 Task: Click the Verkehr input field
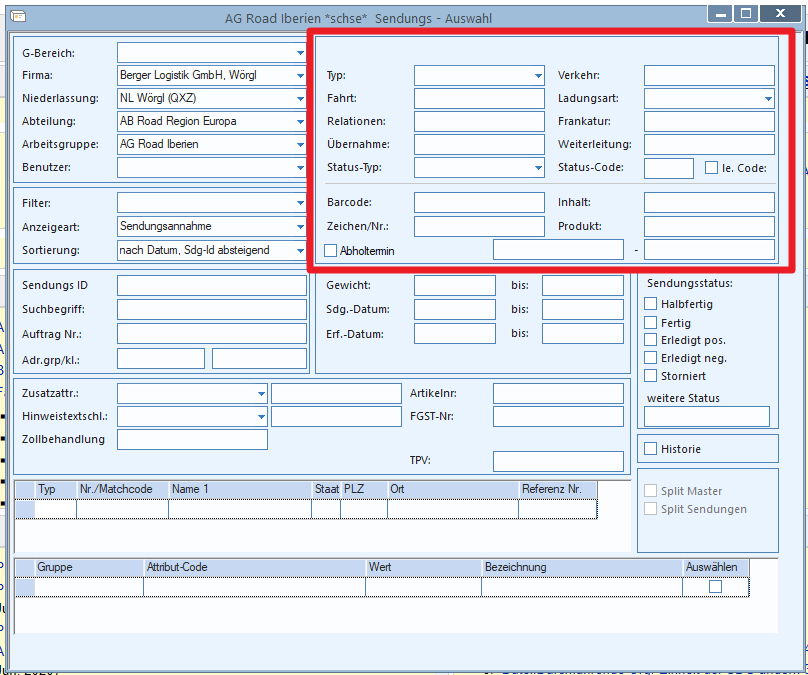[x=709, y=75]
